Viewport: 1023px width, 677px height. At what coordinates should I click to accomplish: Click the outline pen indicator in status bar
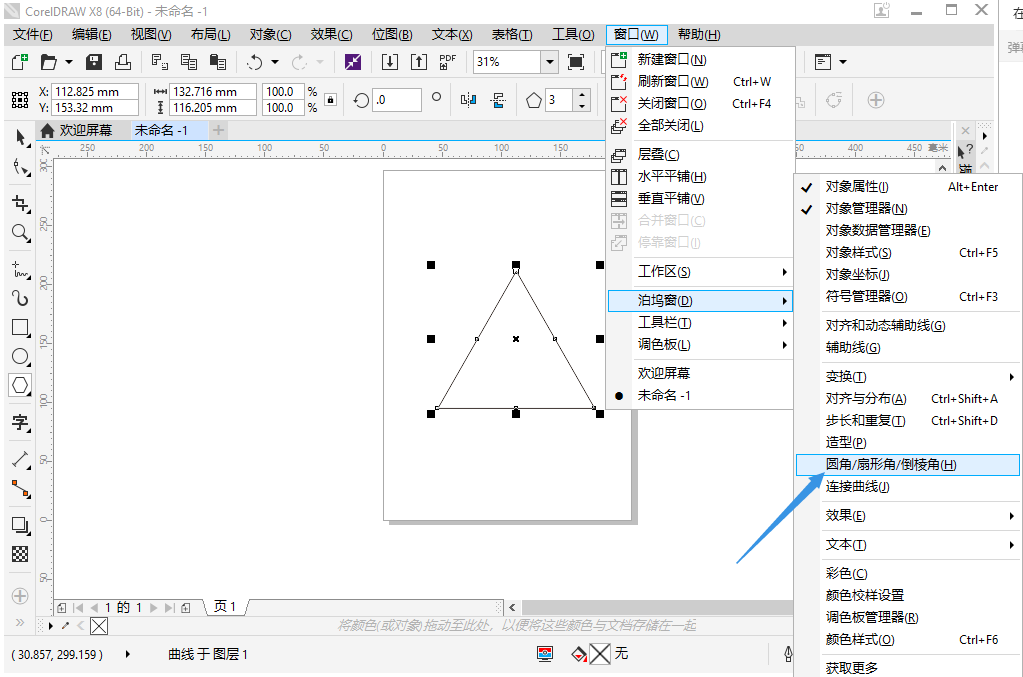click(x=788, y=654)
